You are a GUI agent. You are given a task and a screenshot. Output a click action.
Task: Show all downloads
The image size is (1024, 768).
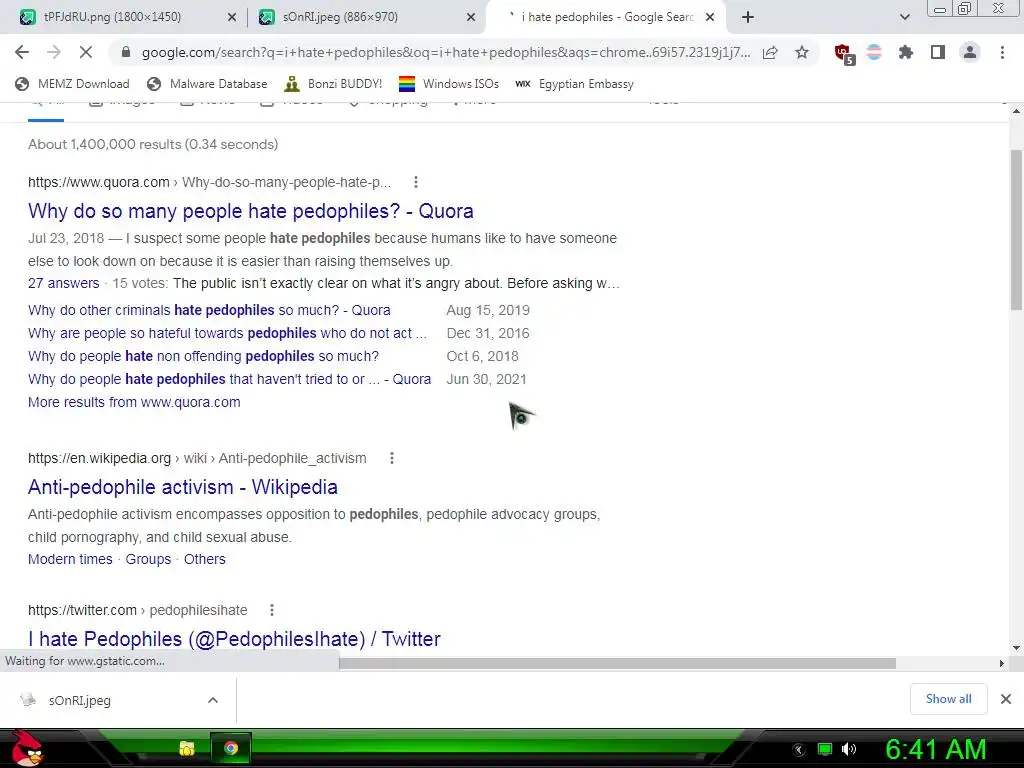[948, 699]
